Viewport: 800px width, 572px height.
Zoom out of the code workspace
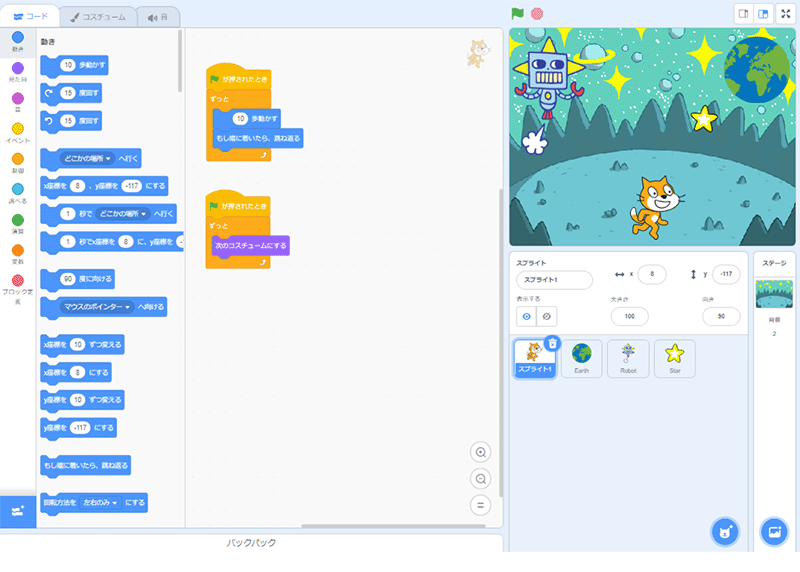(481, 478)
